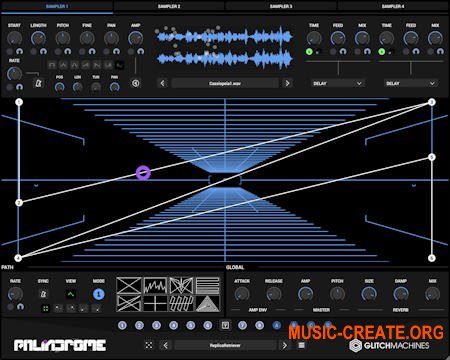Select the triangle path preset thumbnail

pyautogui.click(x=208, y=303)
